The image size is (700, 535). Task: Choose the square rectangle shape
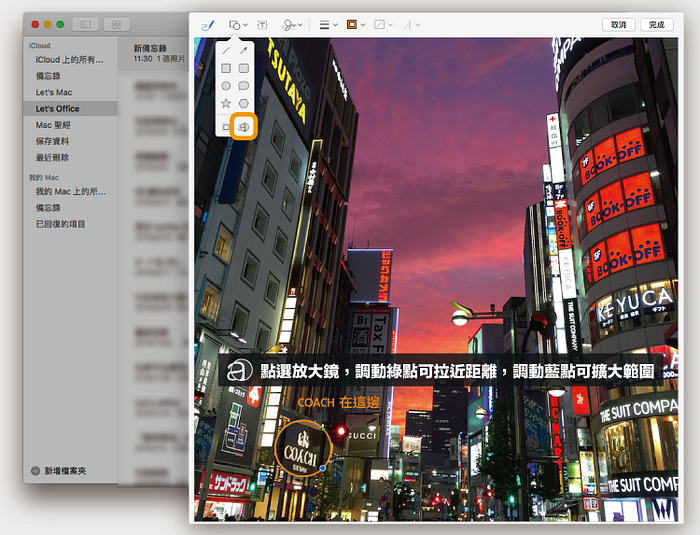coord(226,68)
